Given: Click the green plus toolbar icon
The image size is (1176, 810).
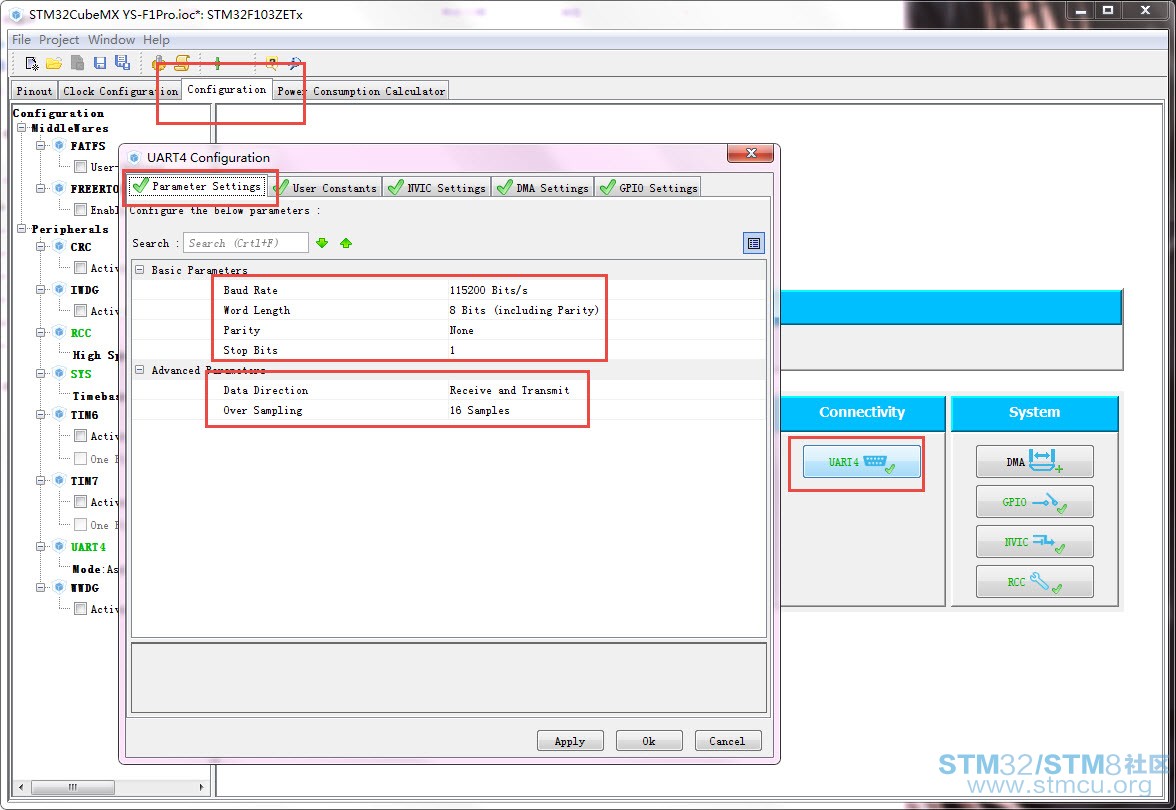Looking at the screenshot, I should tap(218, 63).
